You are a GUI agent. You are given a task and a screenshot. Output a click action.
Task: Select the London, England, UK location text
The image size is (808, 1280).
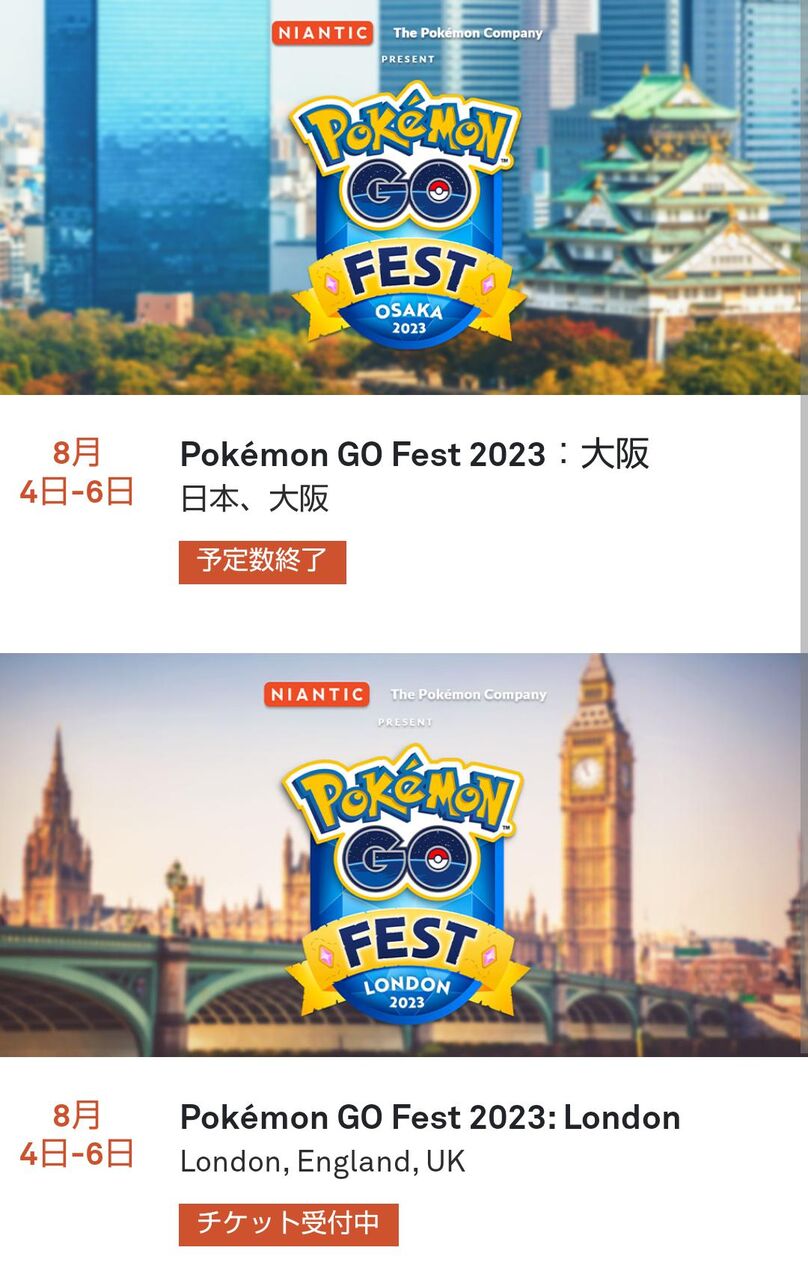point(323,1162)
